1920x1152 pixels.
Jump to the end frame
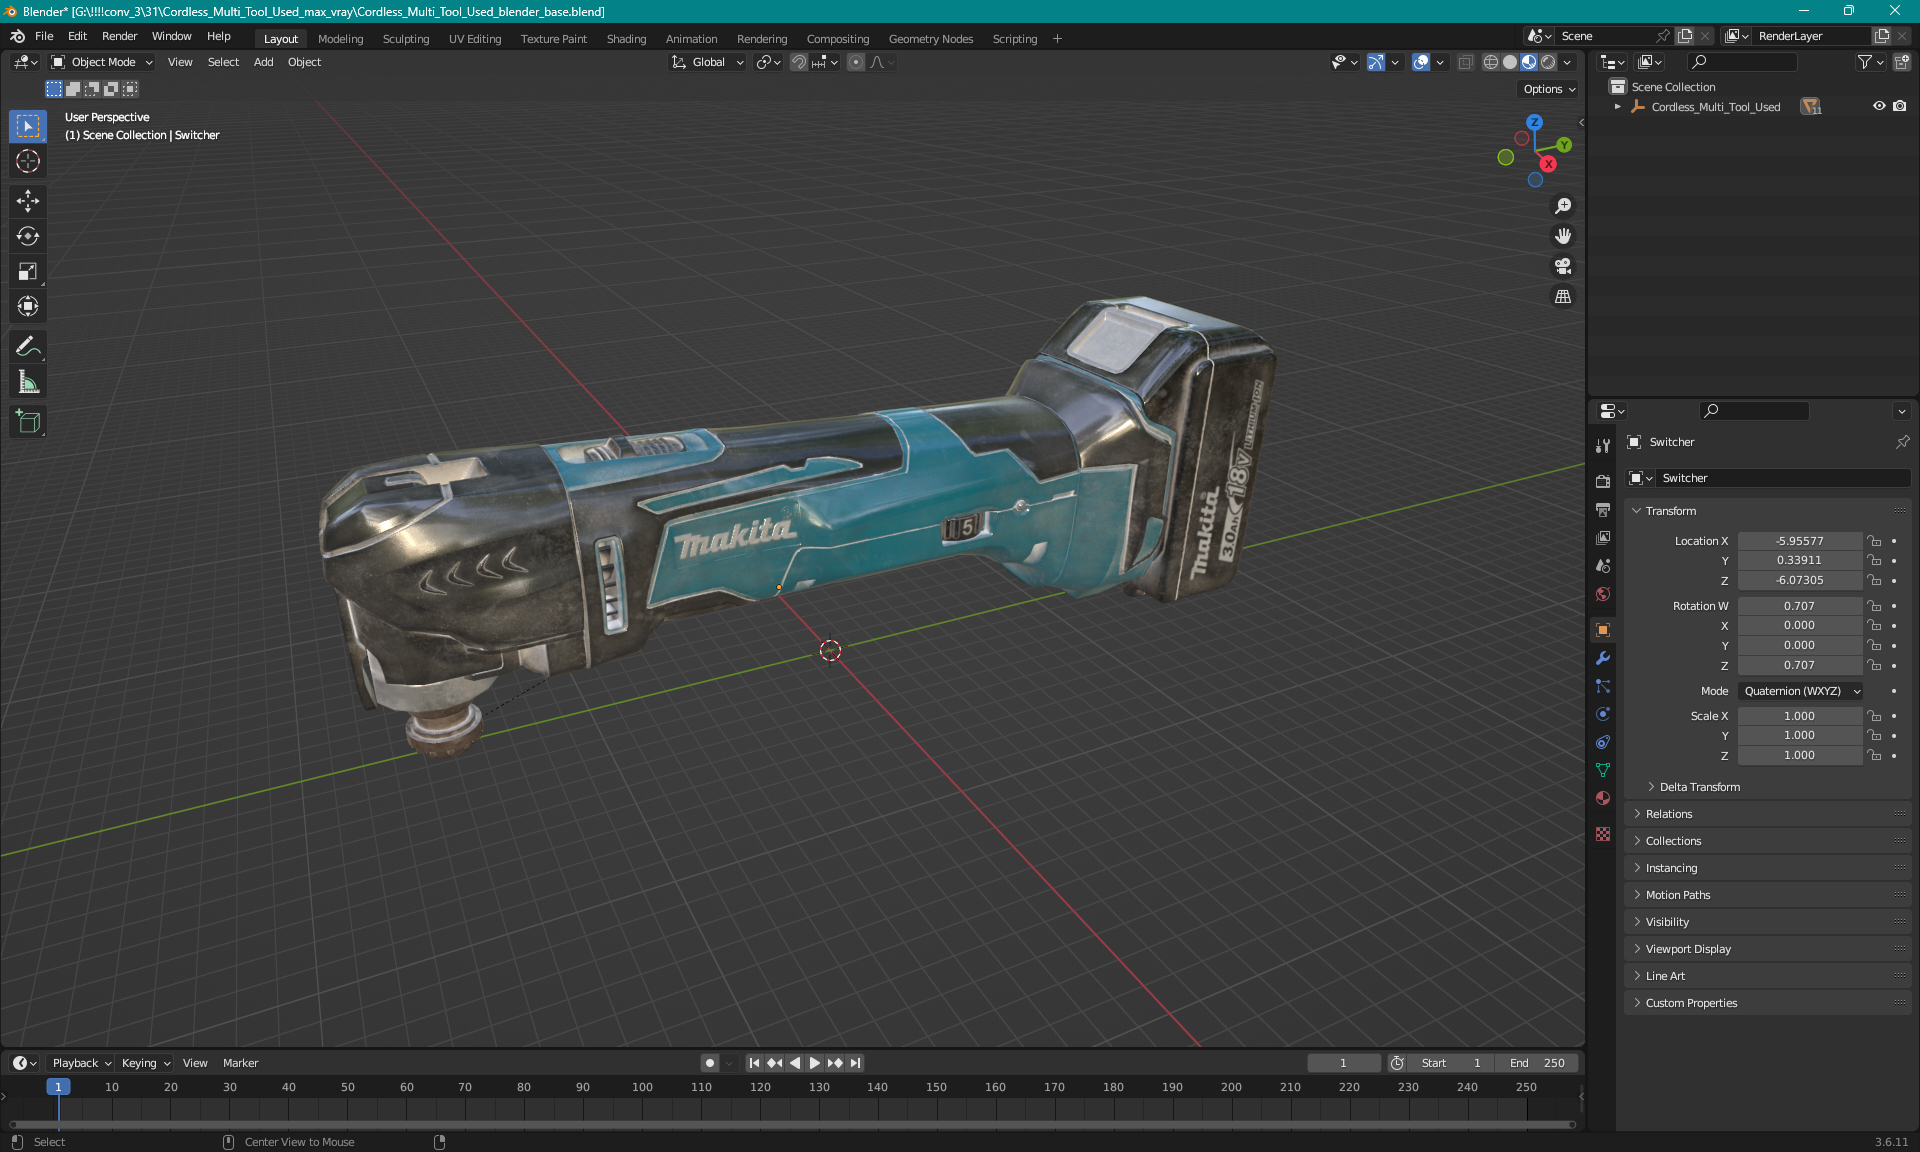855,1063
